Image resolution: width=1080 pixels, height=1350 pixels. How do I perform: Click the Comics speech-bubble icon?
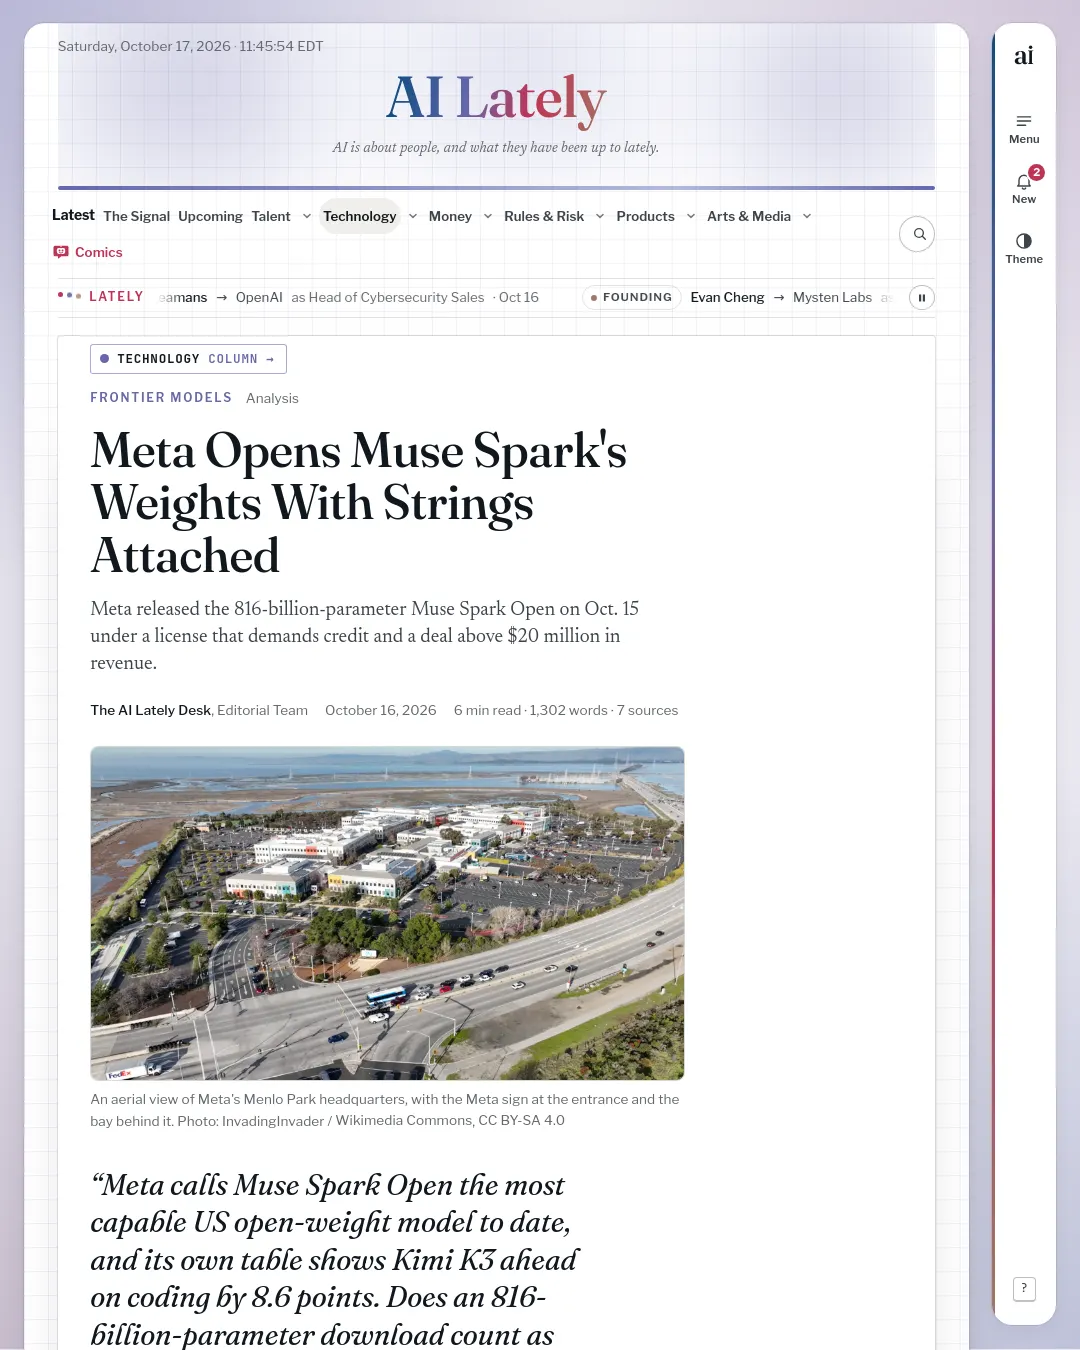click(61, 252)
